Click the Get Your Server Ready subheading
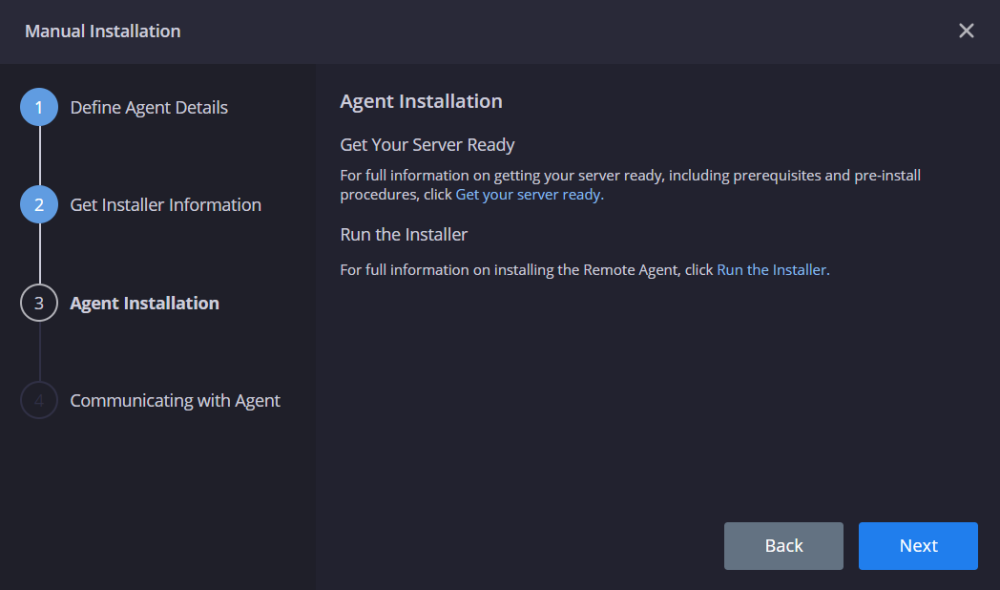The width and height of the screenshot is (1000, 590). click(x=427, y=144)
